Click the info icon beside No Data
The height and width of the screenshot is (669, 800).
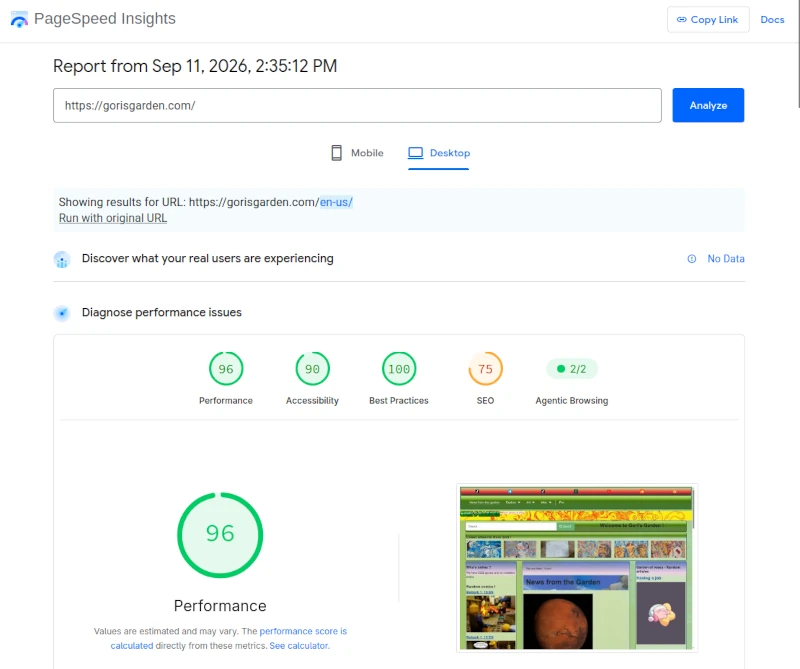pos(691,259)
